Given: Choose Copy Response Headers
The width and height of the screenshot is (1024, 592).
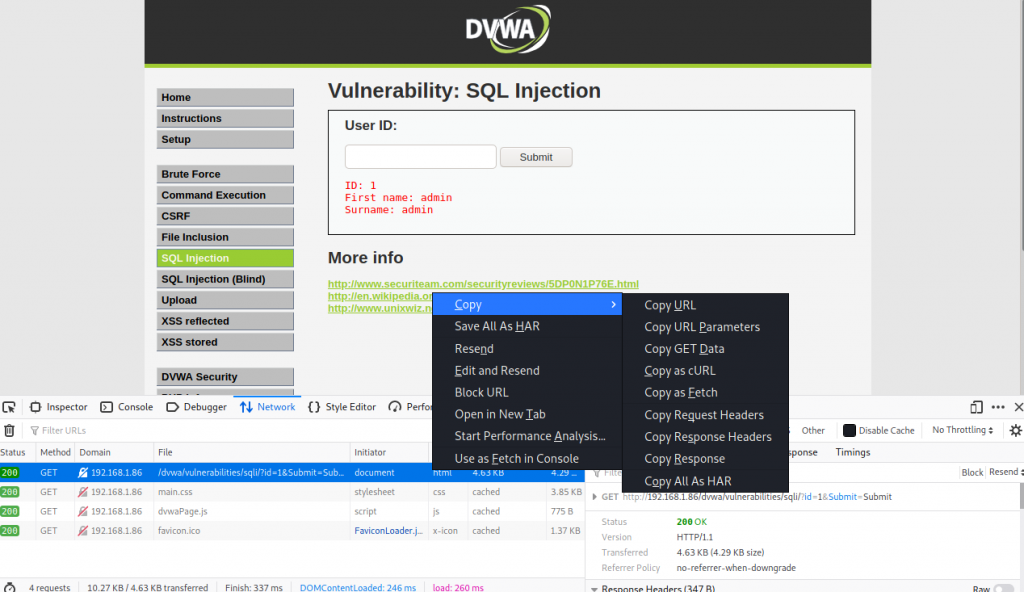Looking at the screenshot, I should [x=705, y=436].
